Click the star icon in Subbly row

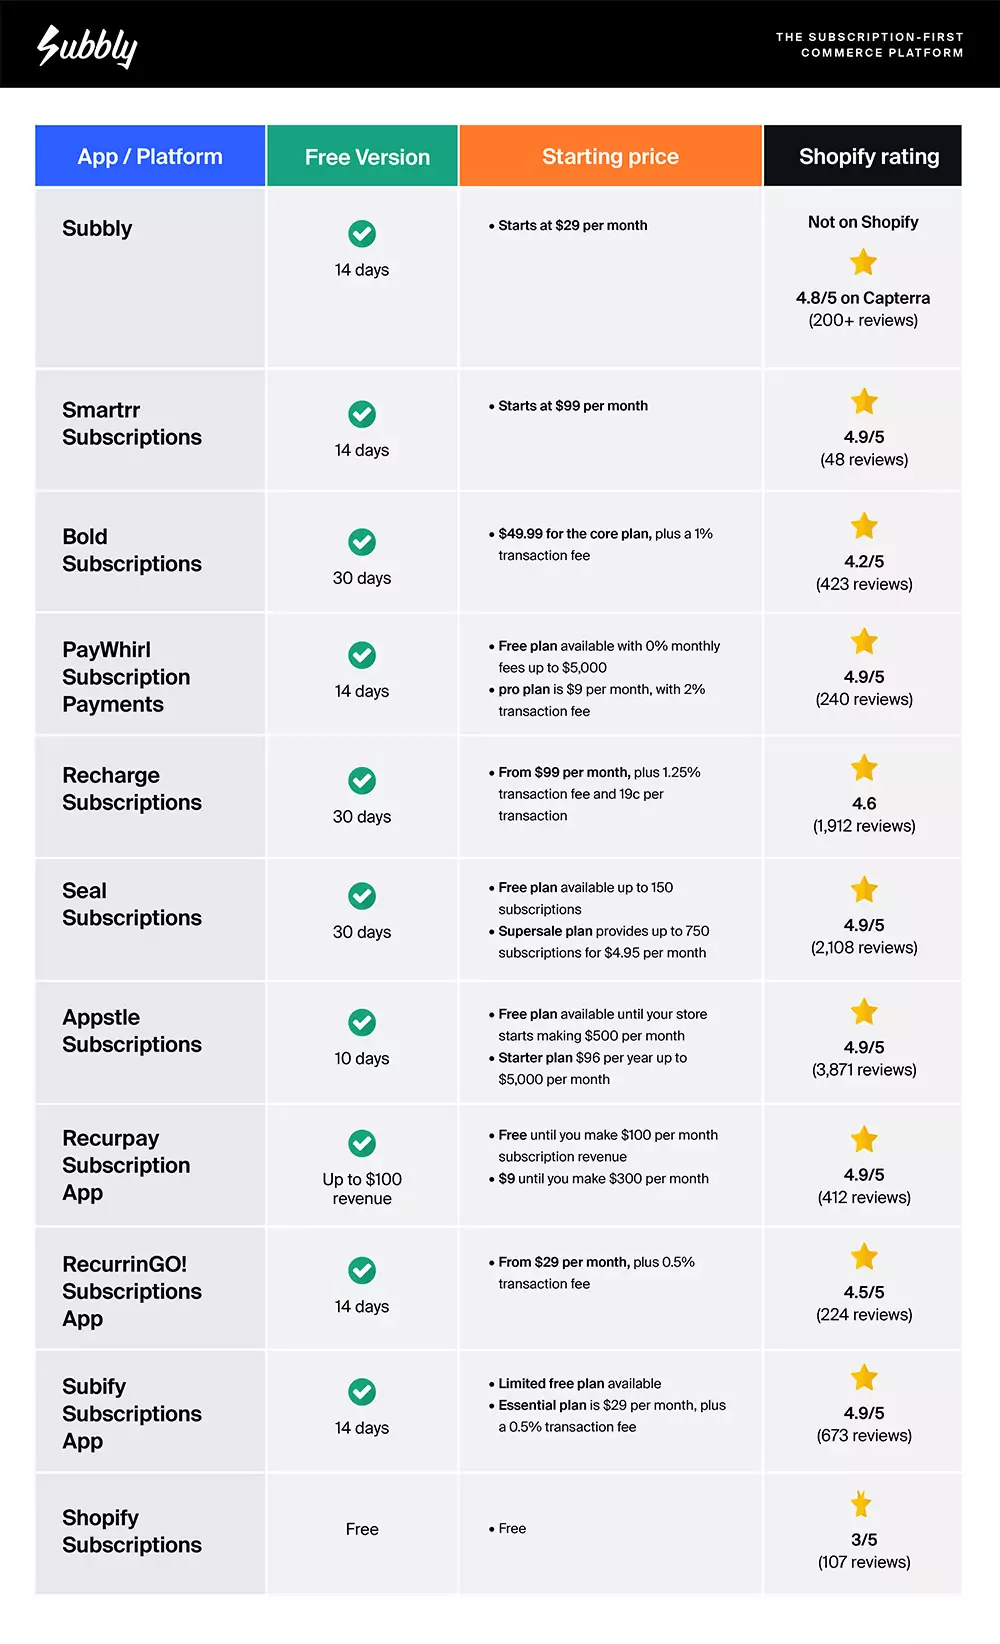863,263
